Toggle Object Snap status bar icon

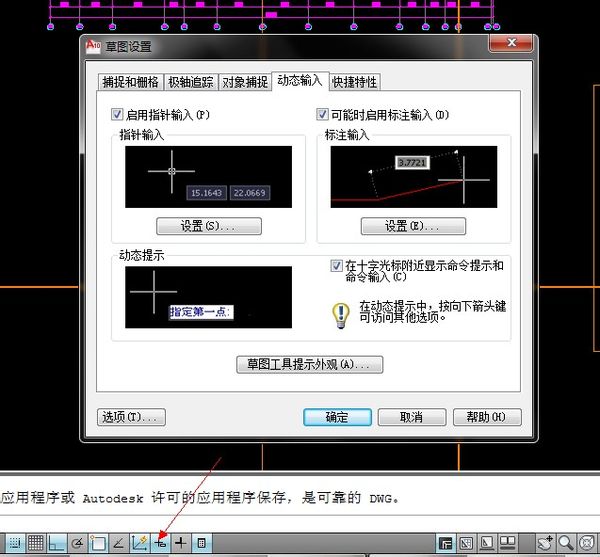pyautogui.click(x=98, y=542)
